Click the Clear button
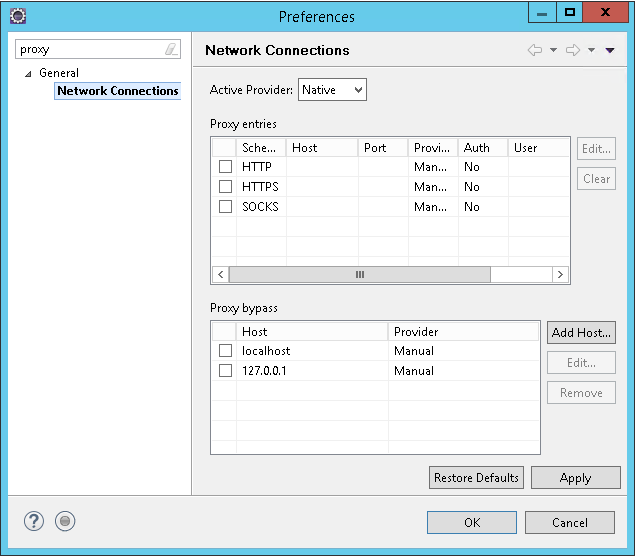The image size is (638, 558). coord(596,179)
